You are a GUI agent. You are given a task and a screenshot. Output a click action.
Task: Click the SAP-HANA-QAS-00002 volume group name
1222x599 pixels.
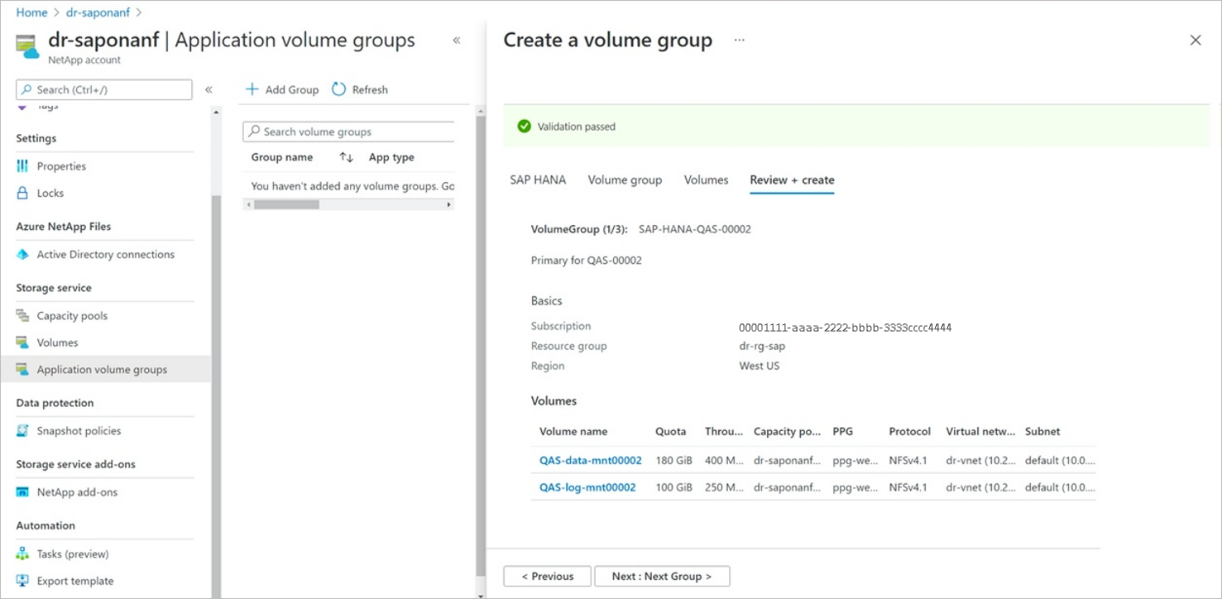[x=695, y=229]
